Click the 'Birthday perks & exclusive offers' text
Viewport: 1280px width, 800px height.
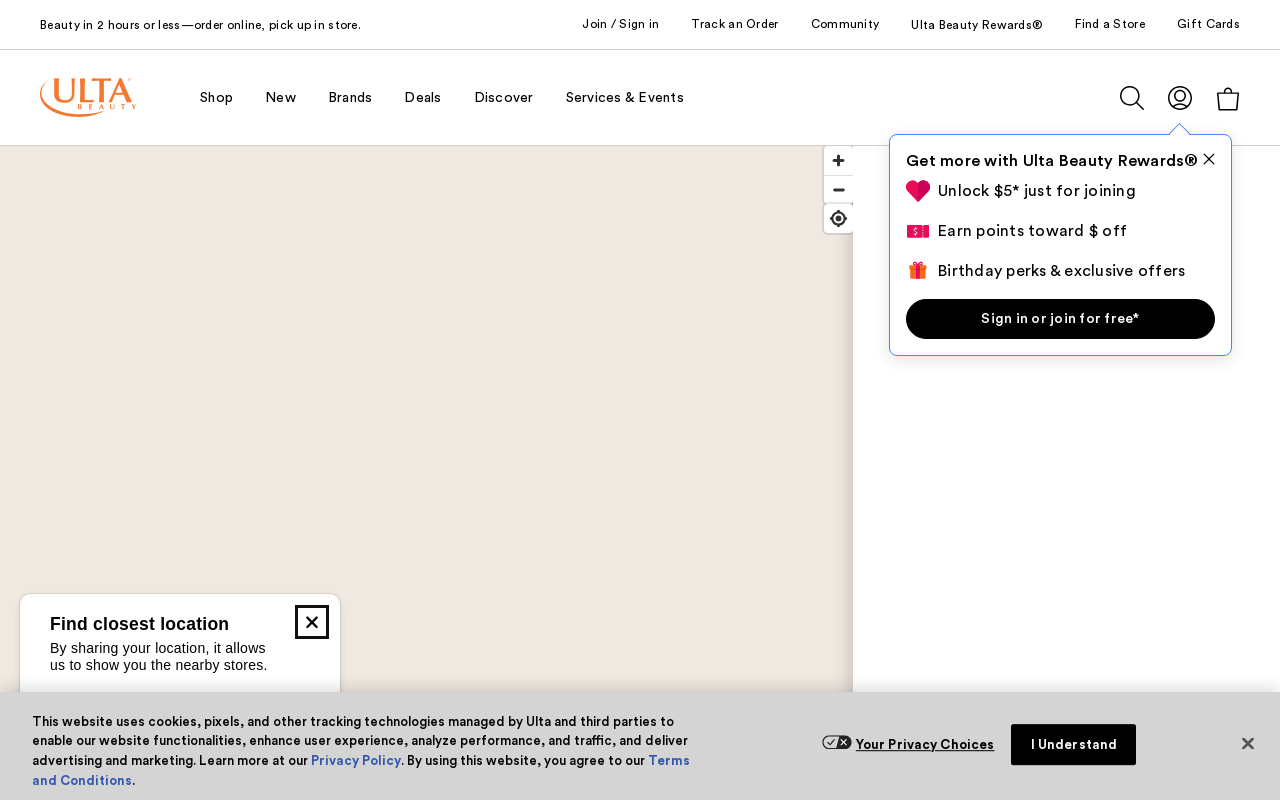(1061, 271)
